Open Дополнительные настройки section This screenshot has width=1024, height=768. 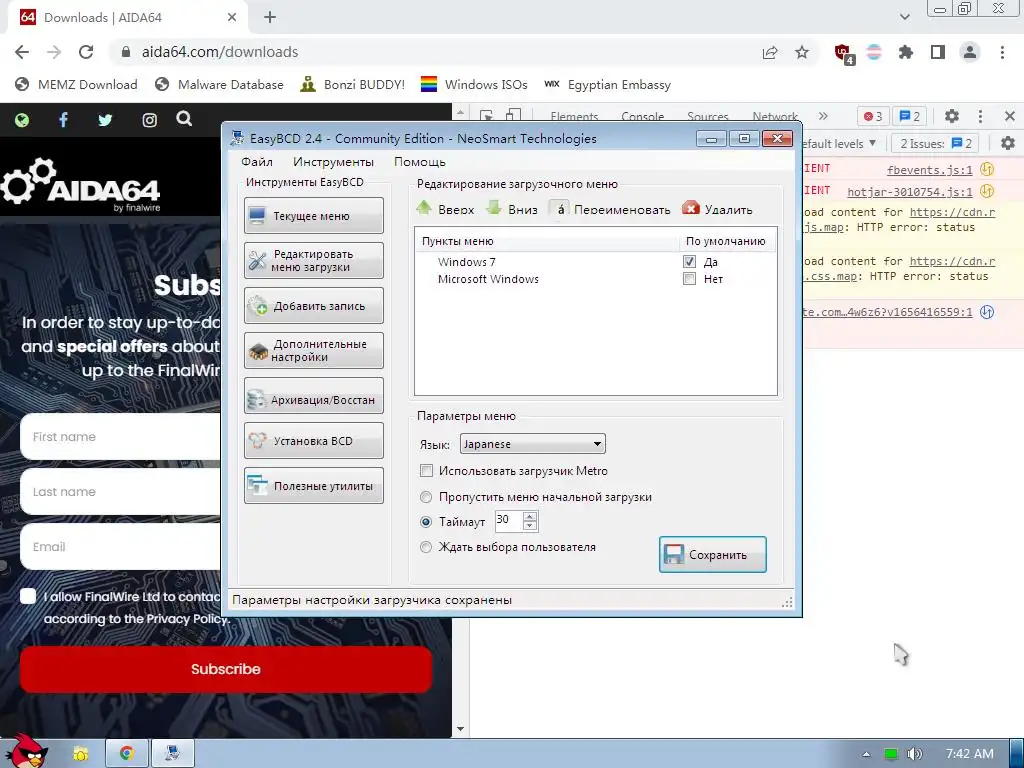click(313, 351)
